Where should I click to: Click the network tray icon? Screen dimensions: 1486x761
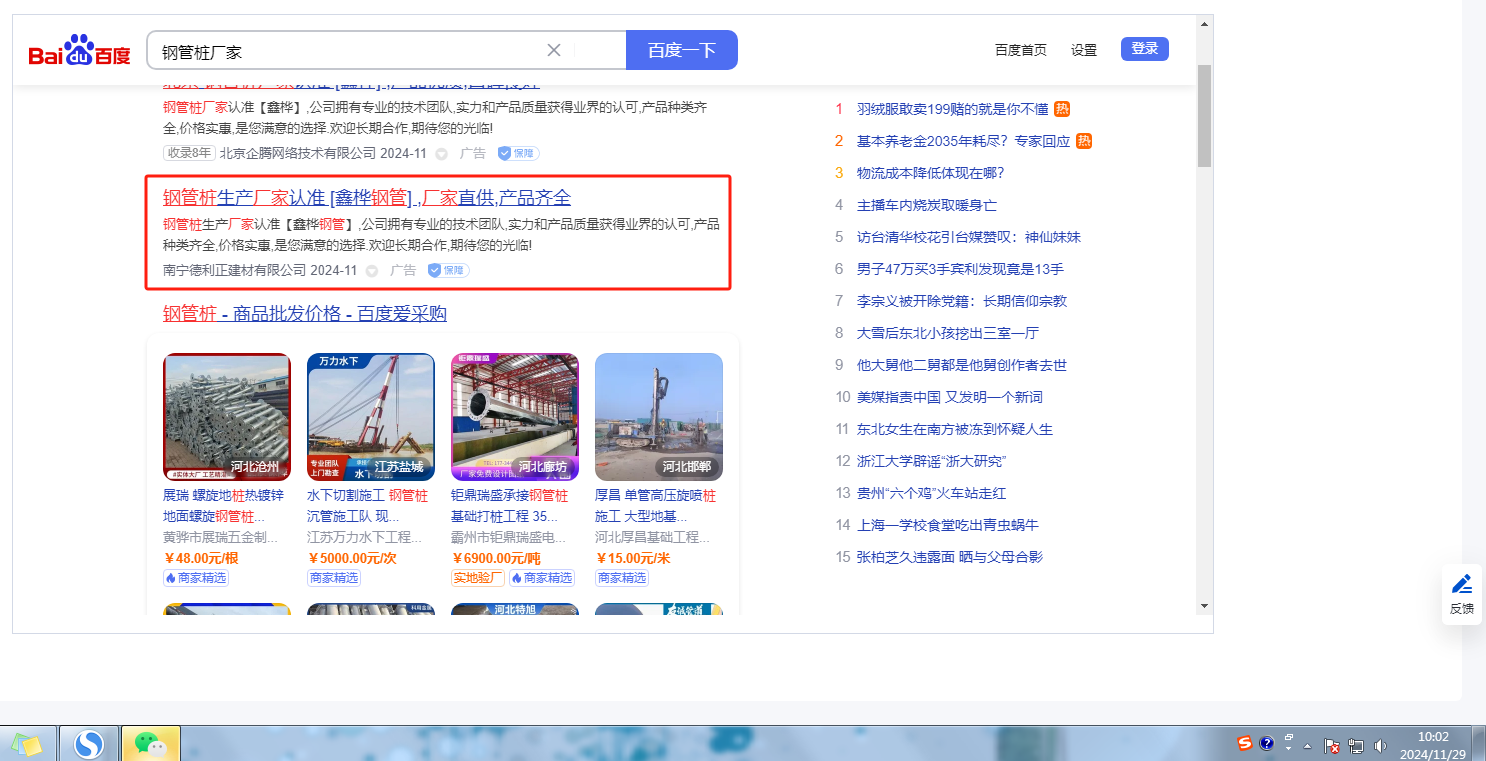(x=1356, y=745)
